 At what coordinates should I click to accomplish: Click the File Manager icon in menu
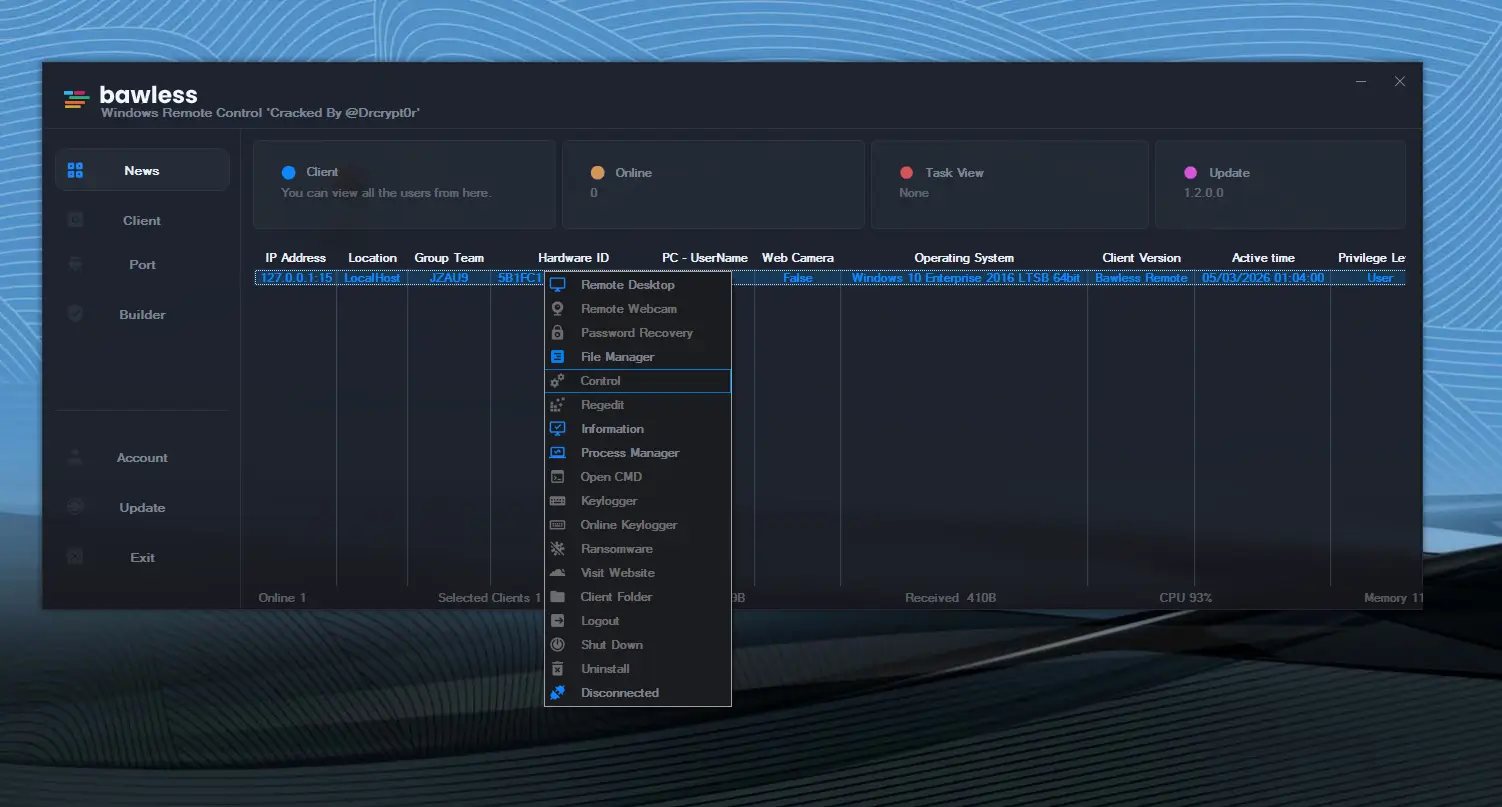(x=558, y=357)
